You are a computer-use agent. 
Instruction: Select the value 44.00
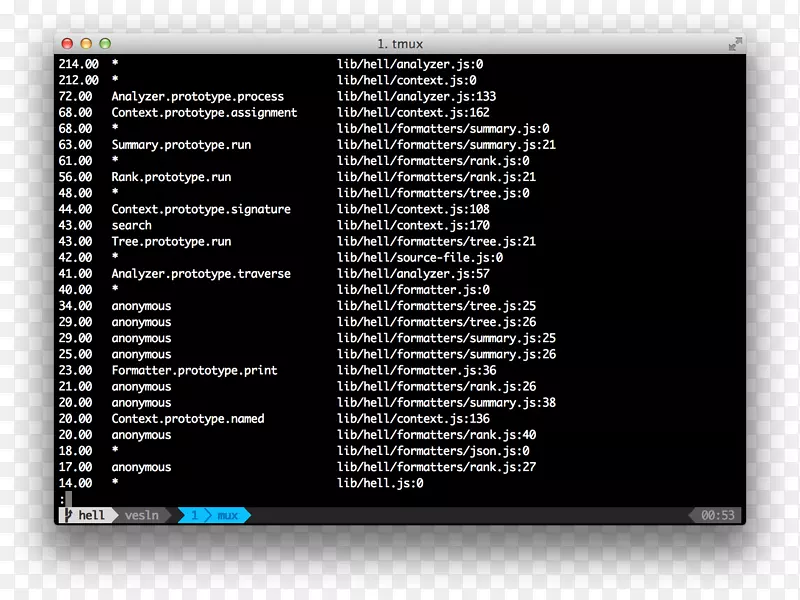tap(75, 209)
